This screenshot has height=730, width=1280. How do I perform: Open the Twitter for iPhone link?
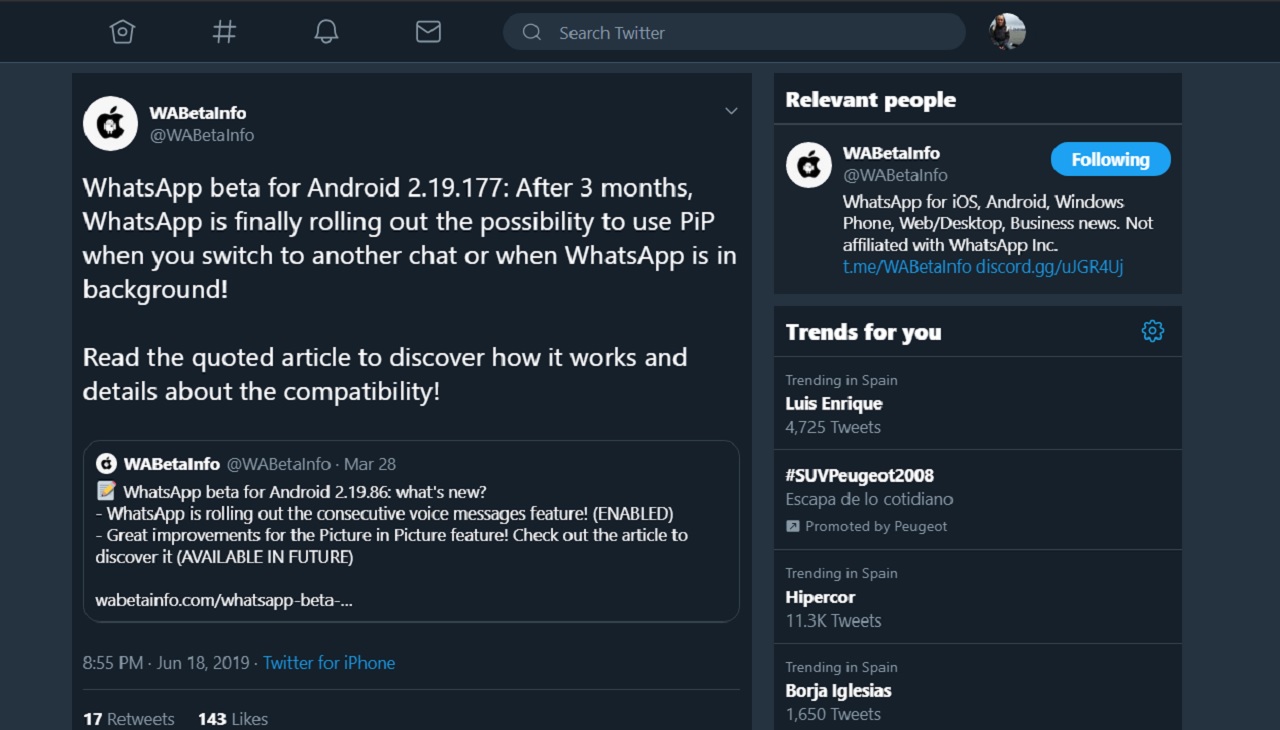tap(329, 663)
